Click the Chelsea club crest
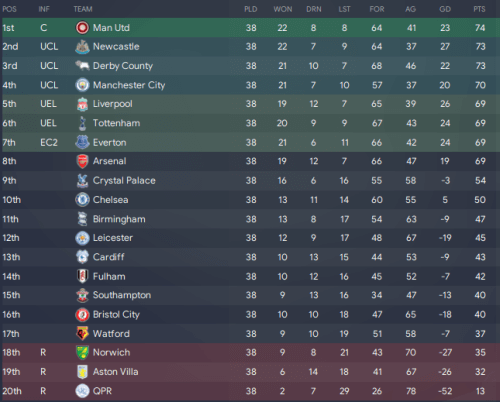This screenshot has width=500, height=402. [x=82, y=200]
